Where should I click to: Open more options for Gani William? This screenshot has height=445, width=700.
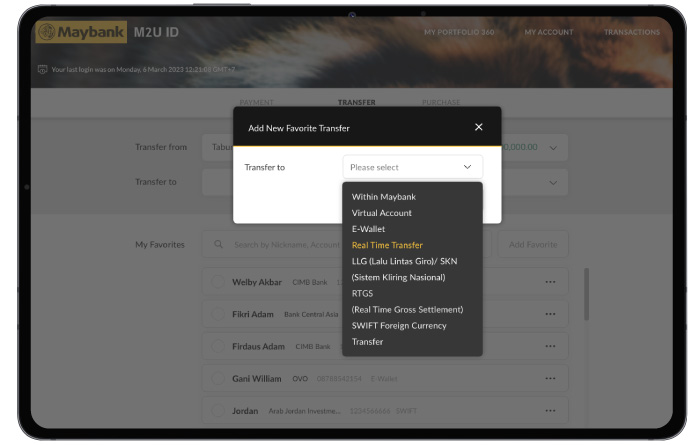coord(550,378)
